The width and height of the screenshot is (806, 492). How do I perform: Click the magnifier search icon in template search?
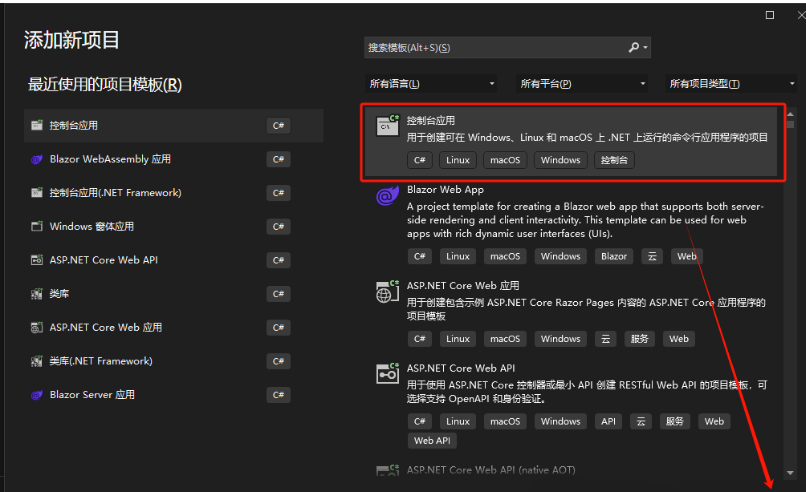coord(634,47)
